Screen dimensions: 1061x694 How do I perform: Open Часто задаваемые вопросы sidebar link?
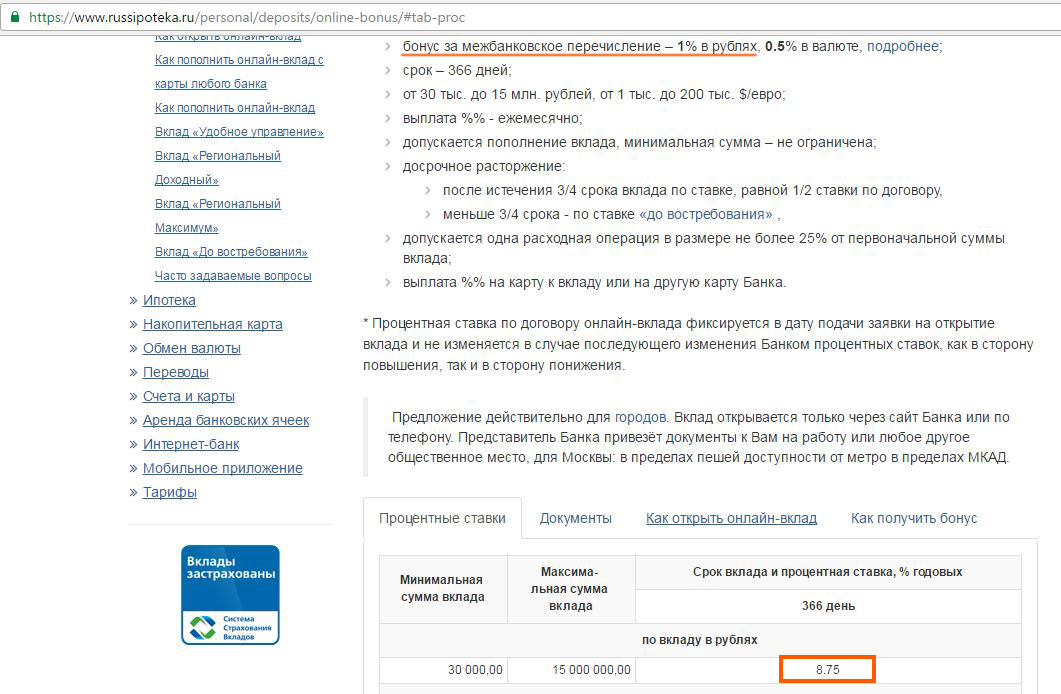pyautogui.click(x=233, y=276)
